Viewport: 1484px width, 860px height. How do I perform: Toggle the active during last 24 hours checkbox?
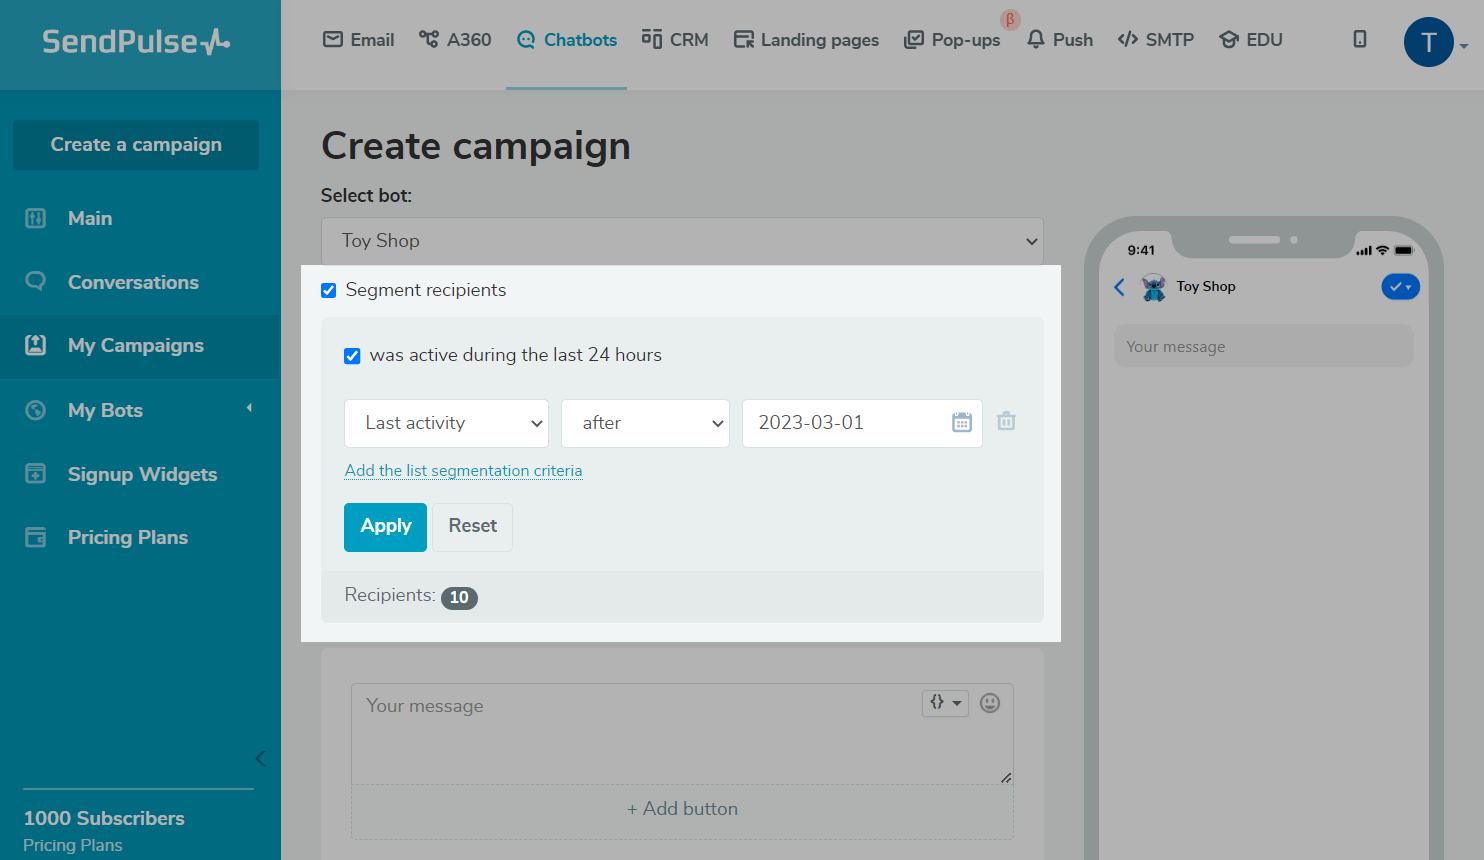click(x=352, y=356)
